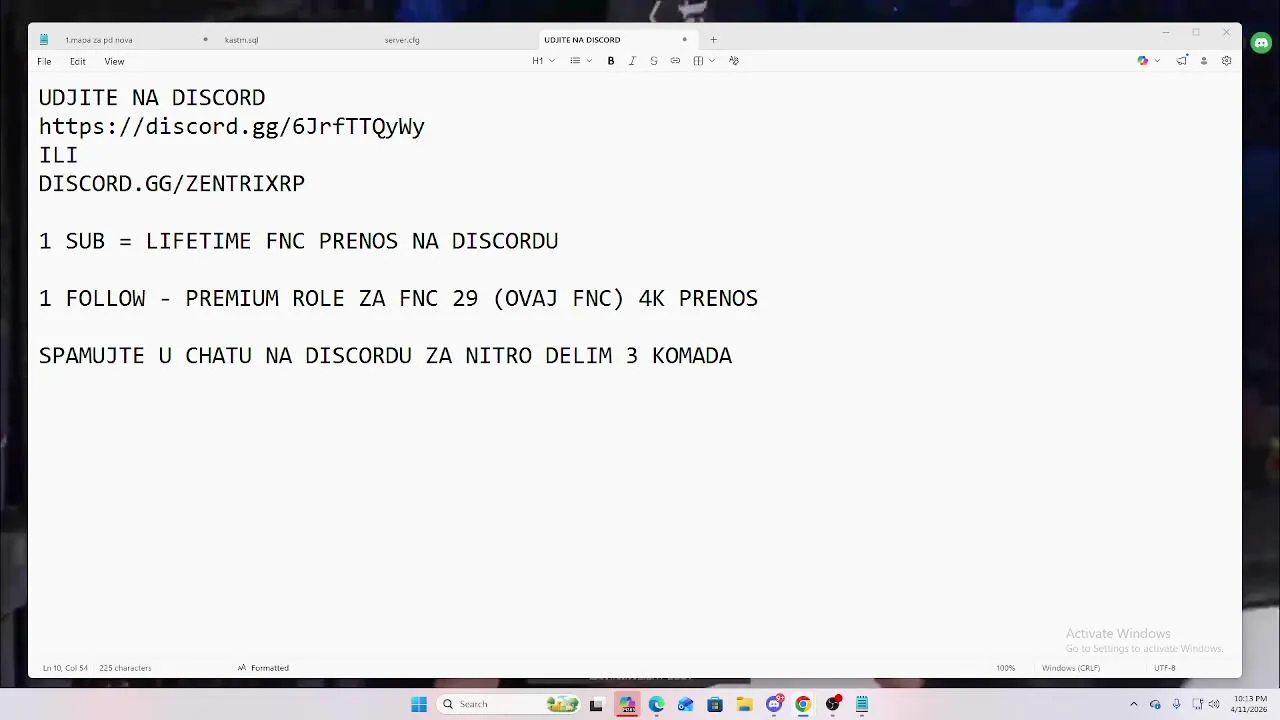The image size is (1280, 720).
Task: Open Outlook from the taskbar
Action: click(685, 704)
